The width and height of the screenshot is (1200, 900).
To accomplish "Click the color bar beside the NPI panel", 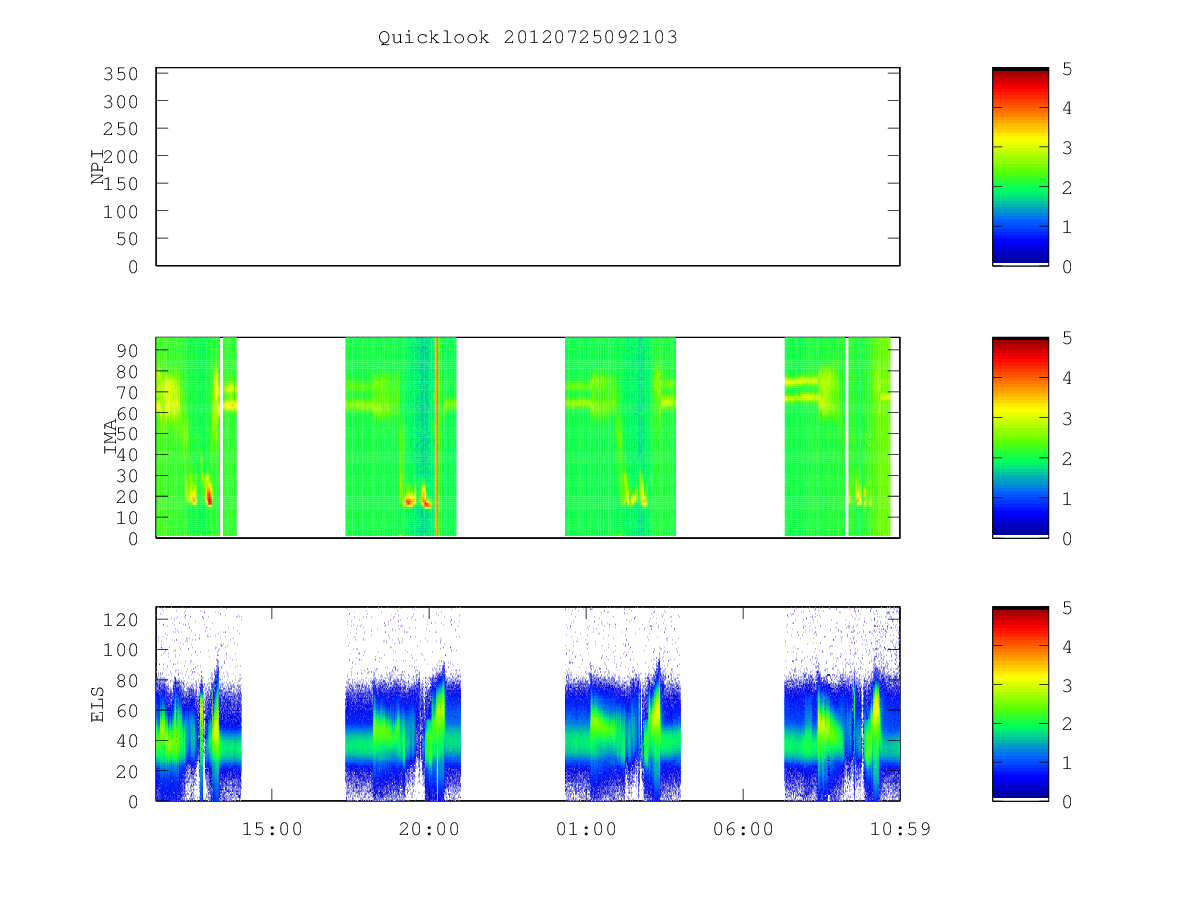I will point(1020,167).
